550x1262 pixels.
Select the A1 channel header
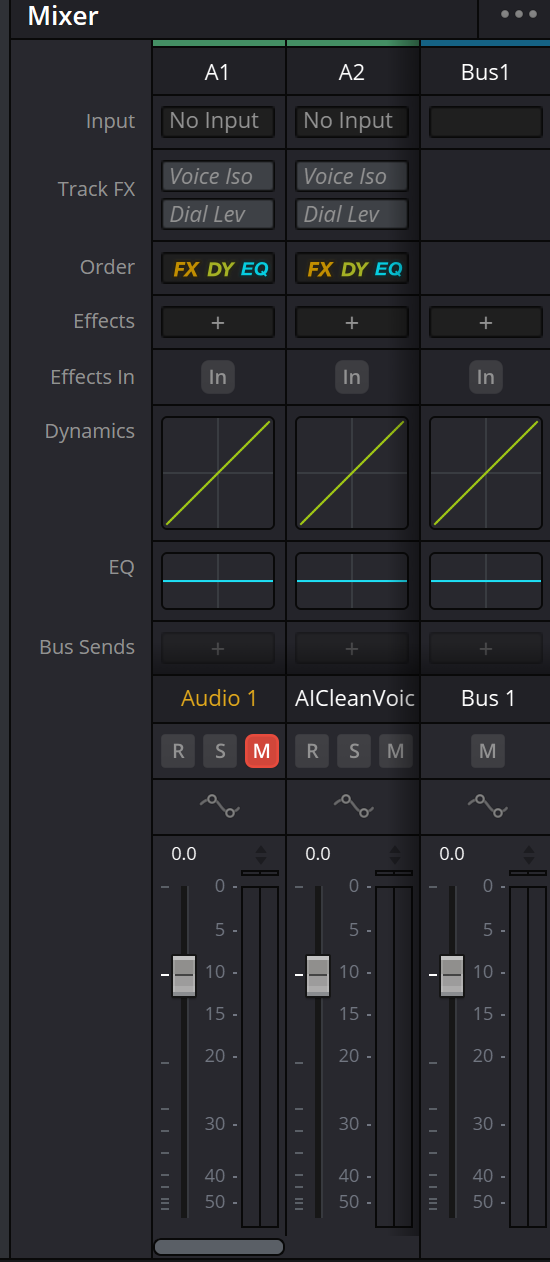[218, 72]
